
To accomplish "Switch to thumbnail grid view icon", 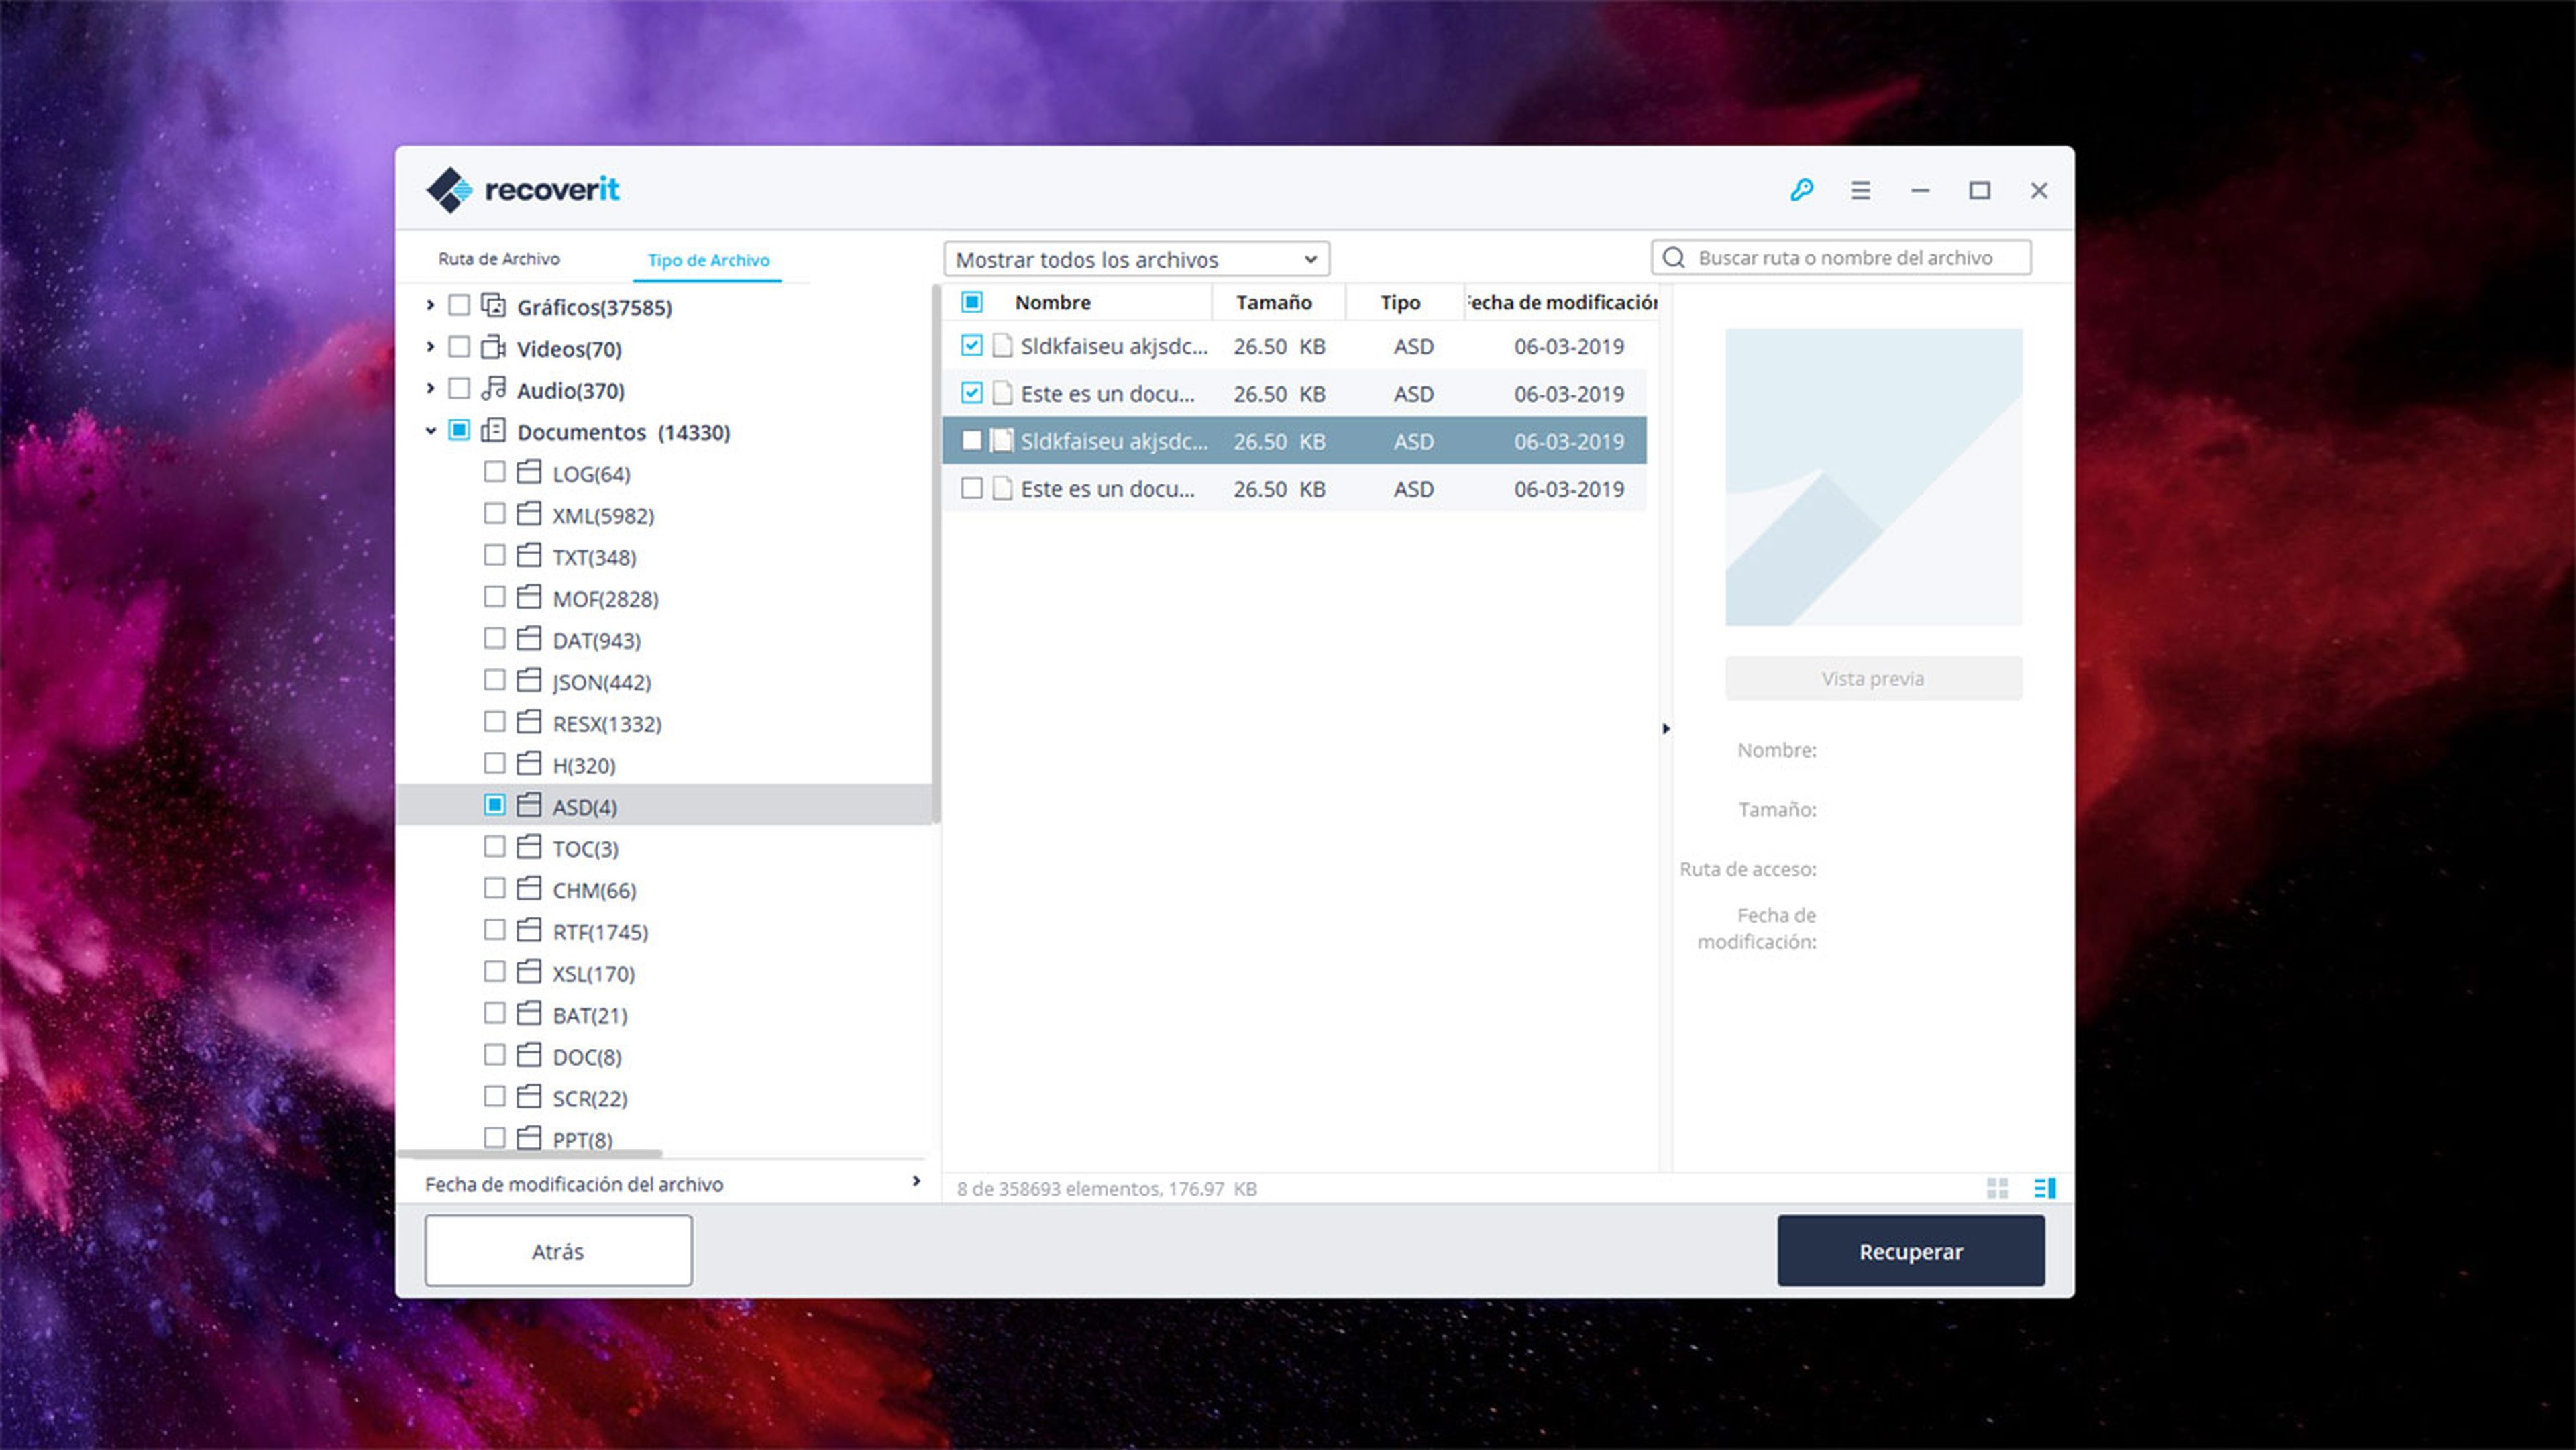I will 1997,1188.
